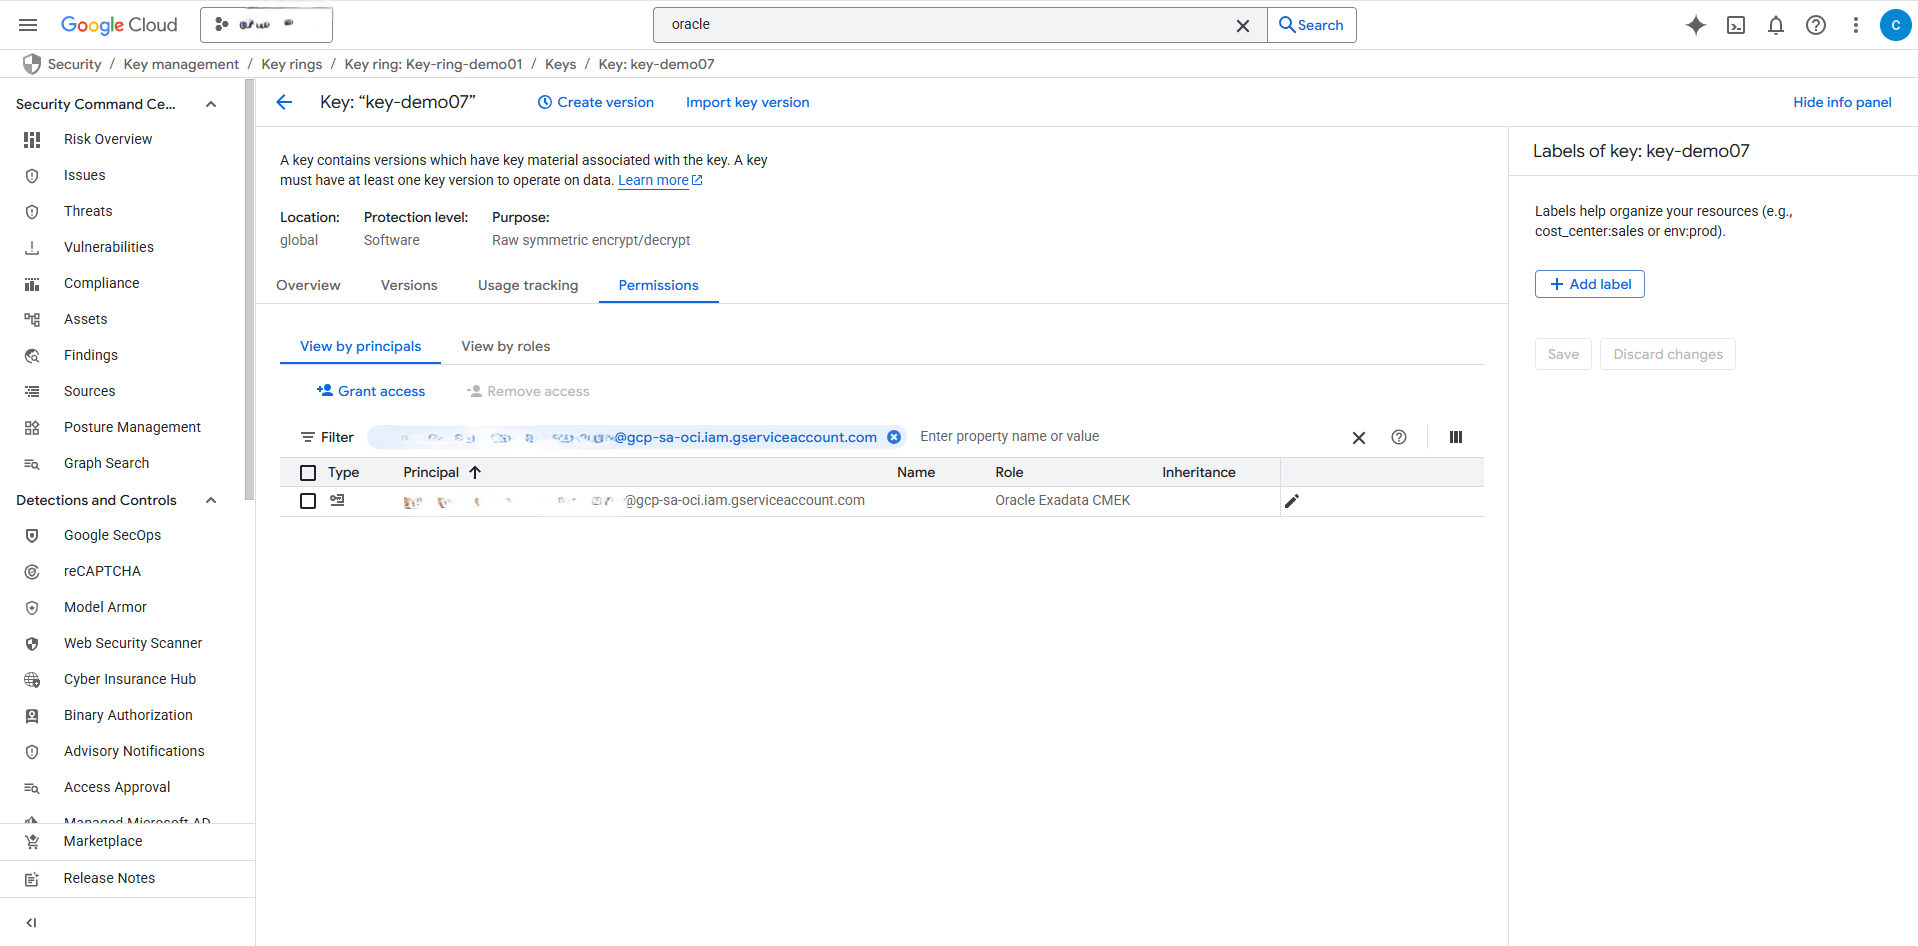Add a label to key-demo07
This screenshot has width=1918, height=946.
click(x=1589, y=284)
